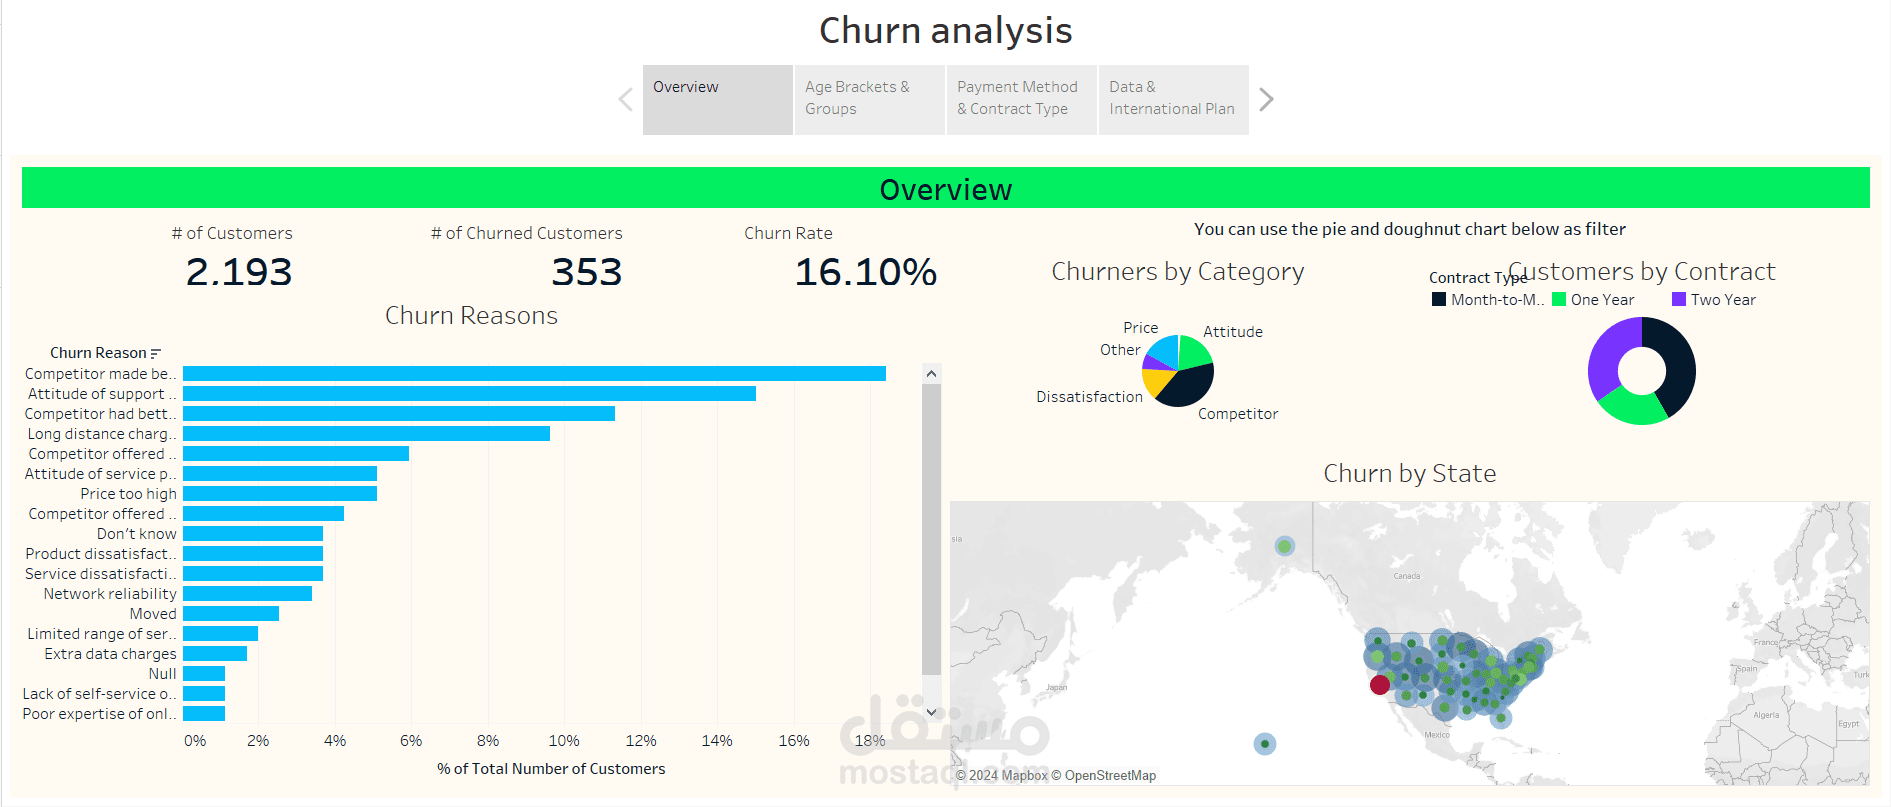This screenshot has height=807, width=1891.
Task: Select the 'Attitude of support' bar
Action: point(469,393)
